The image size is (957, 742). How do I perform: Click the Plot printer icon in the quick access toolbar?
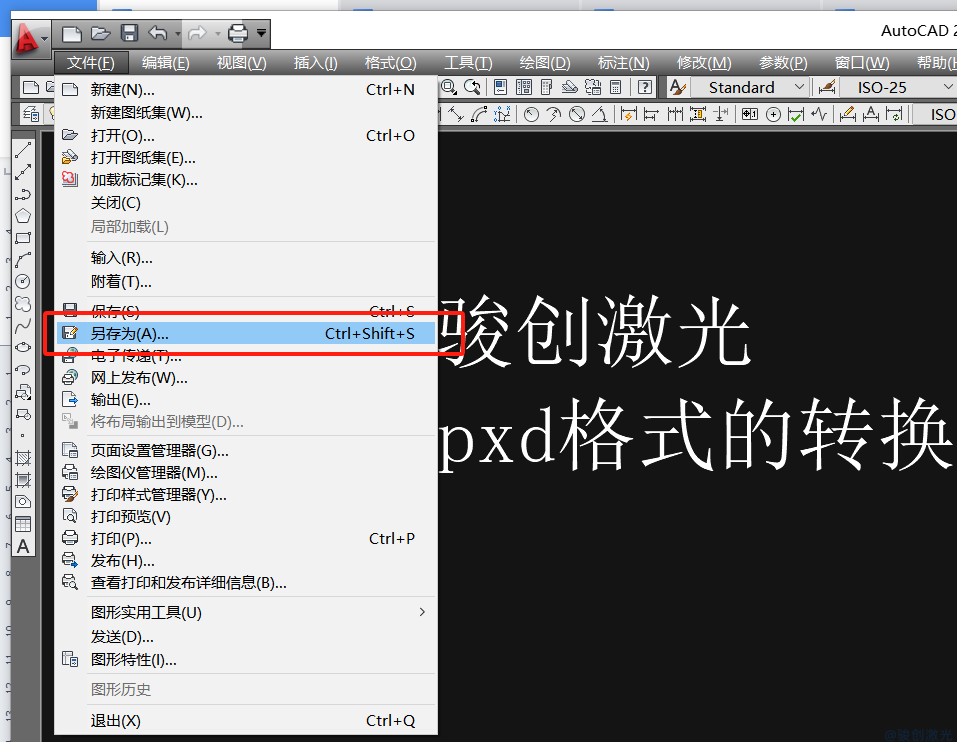click(x=238, y=33)
